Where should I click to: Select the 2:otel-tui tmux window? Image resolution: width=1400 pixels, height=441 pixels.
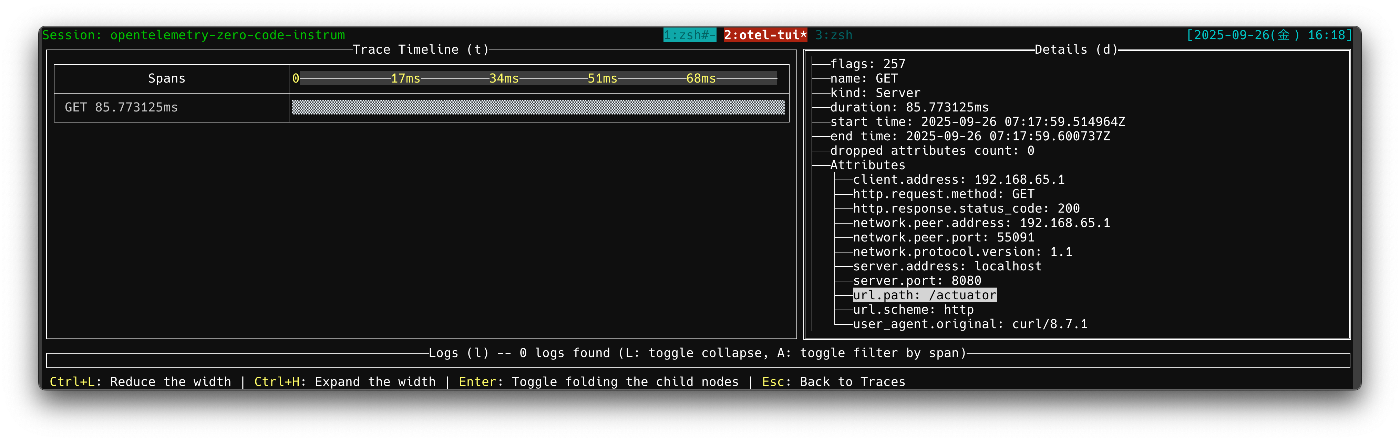click(x=766, y=35)
